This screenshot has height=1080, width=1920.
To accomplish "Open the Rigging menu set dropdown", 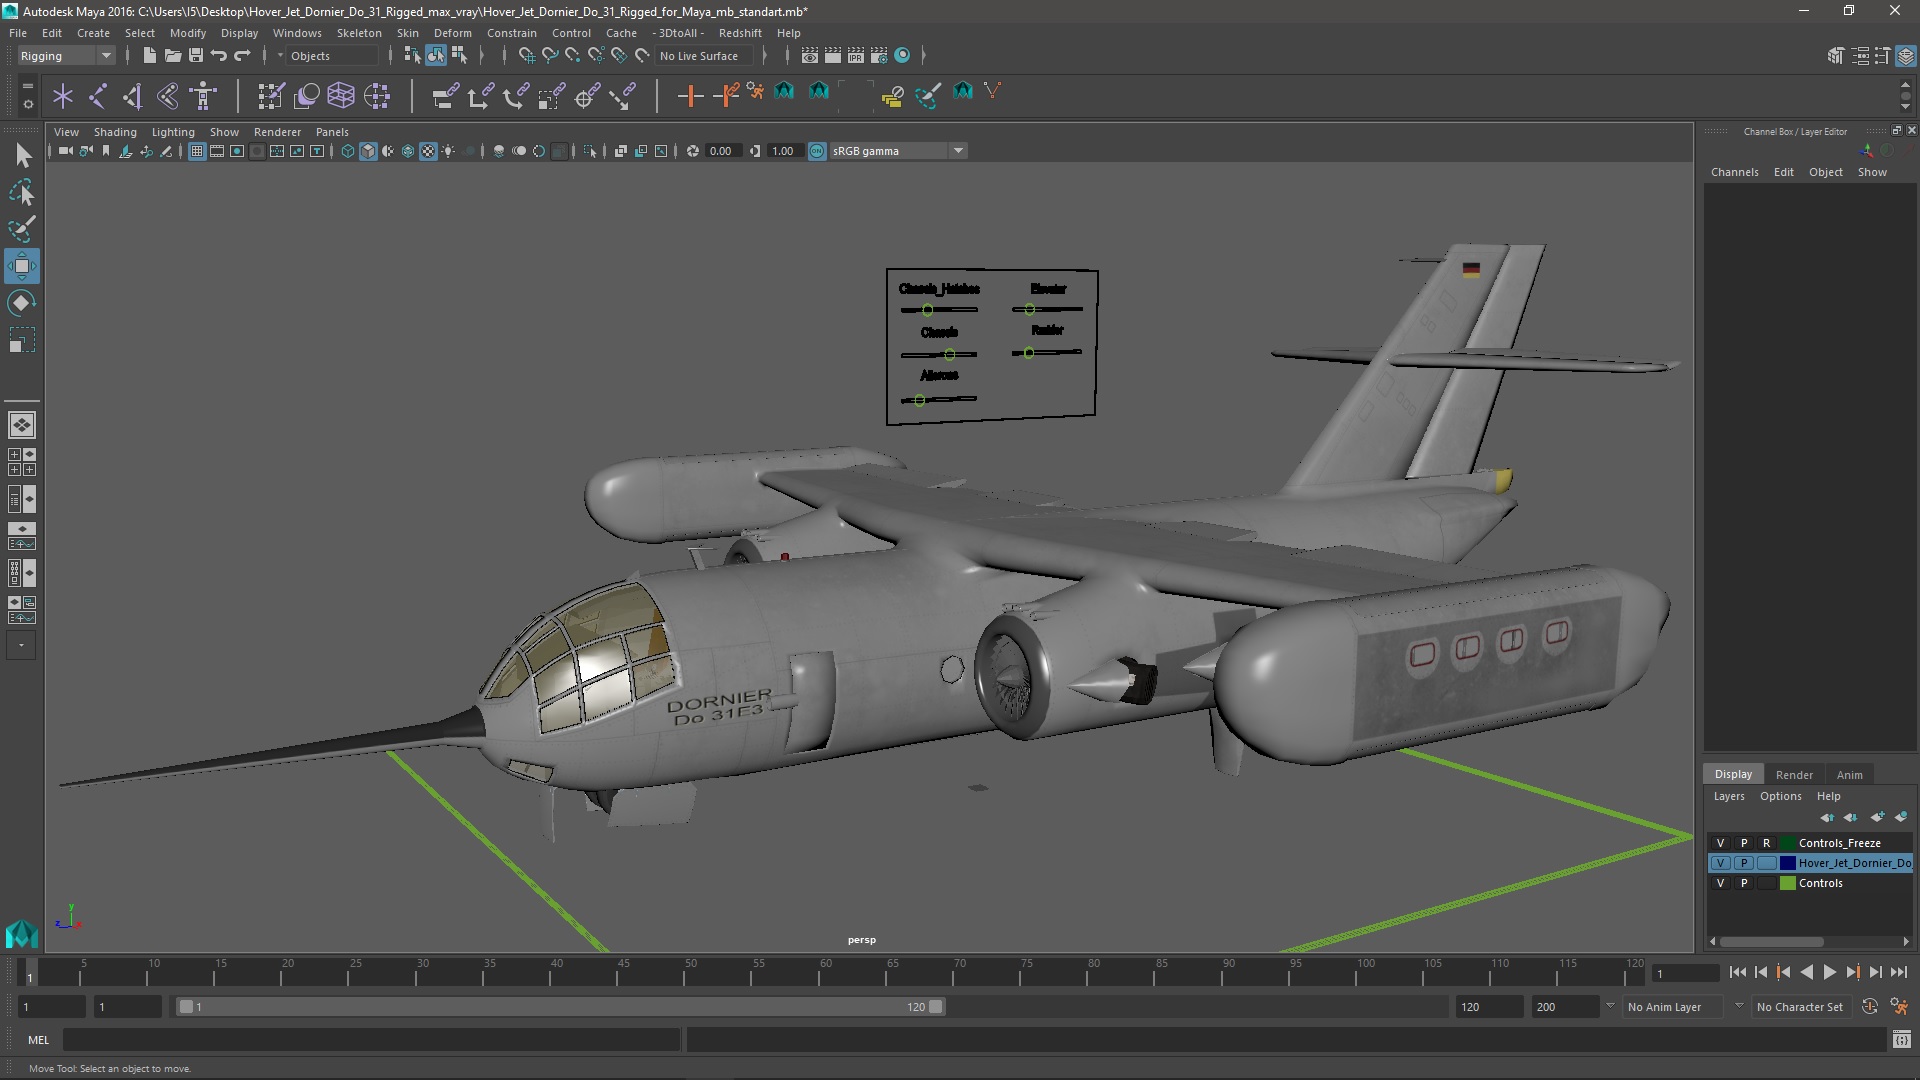I will [66, 56].
